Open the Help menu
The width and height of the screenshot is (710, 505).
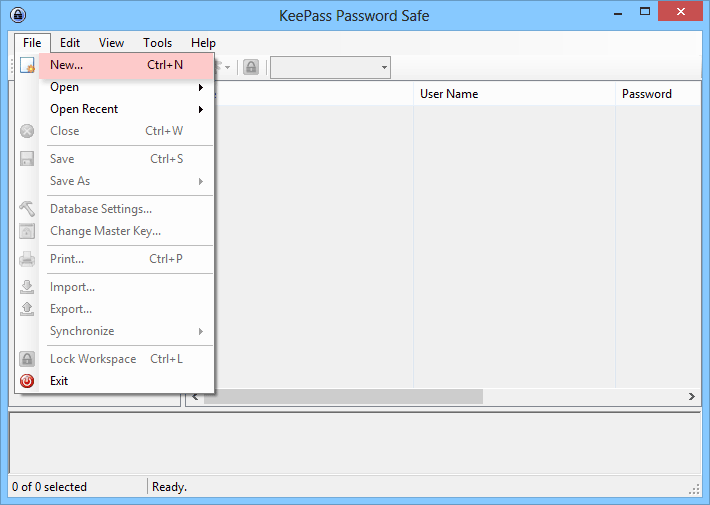(x=203, y=43)
